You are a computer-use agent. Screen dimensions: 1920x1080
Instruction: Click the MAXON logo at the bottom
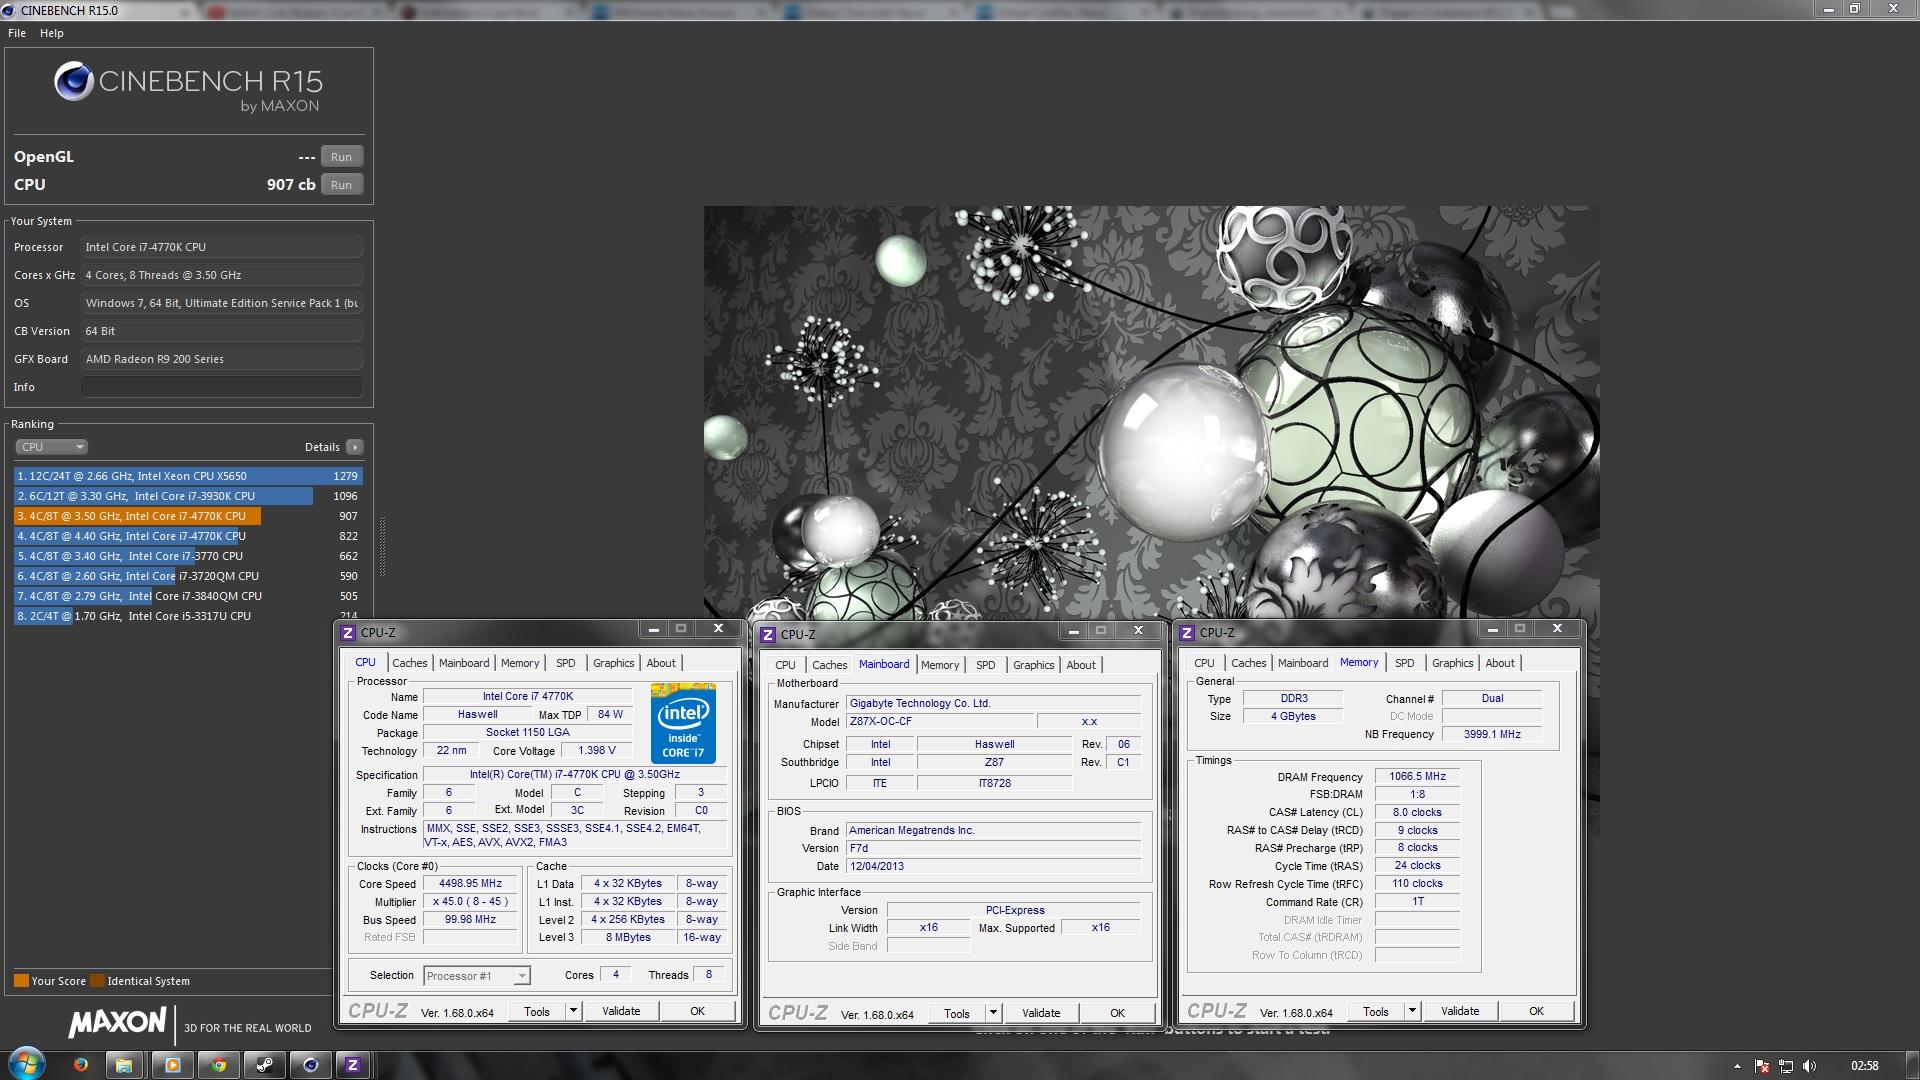click(x=117, y=1022)
